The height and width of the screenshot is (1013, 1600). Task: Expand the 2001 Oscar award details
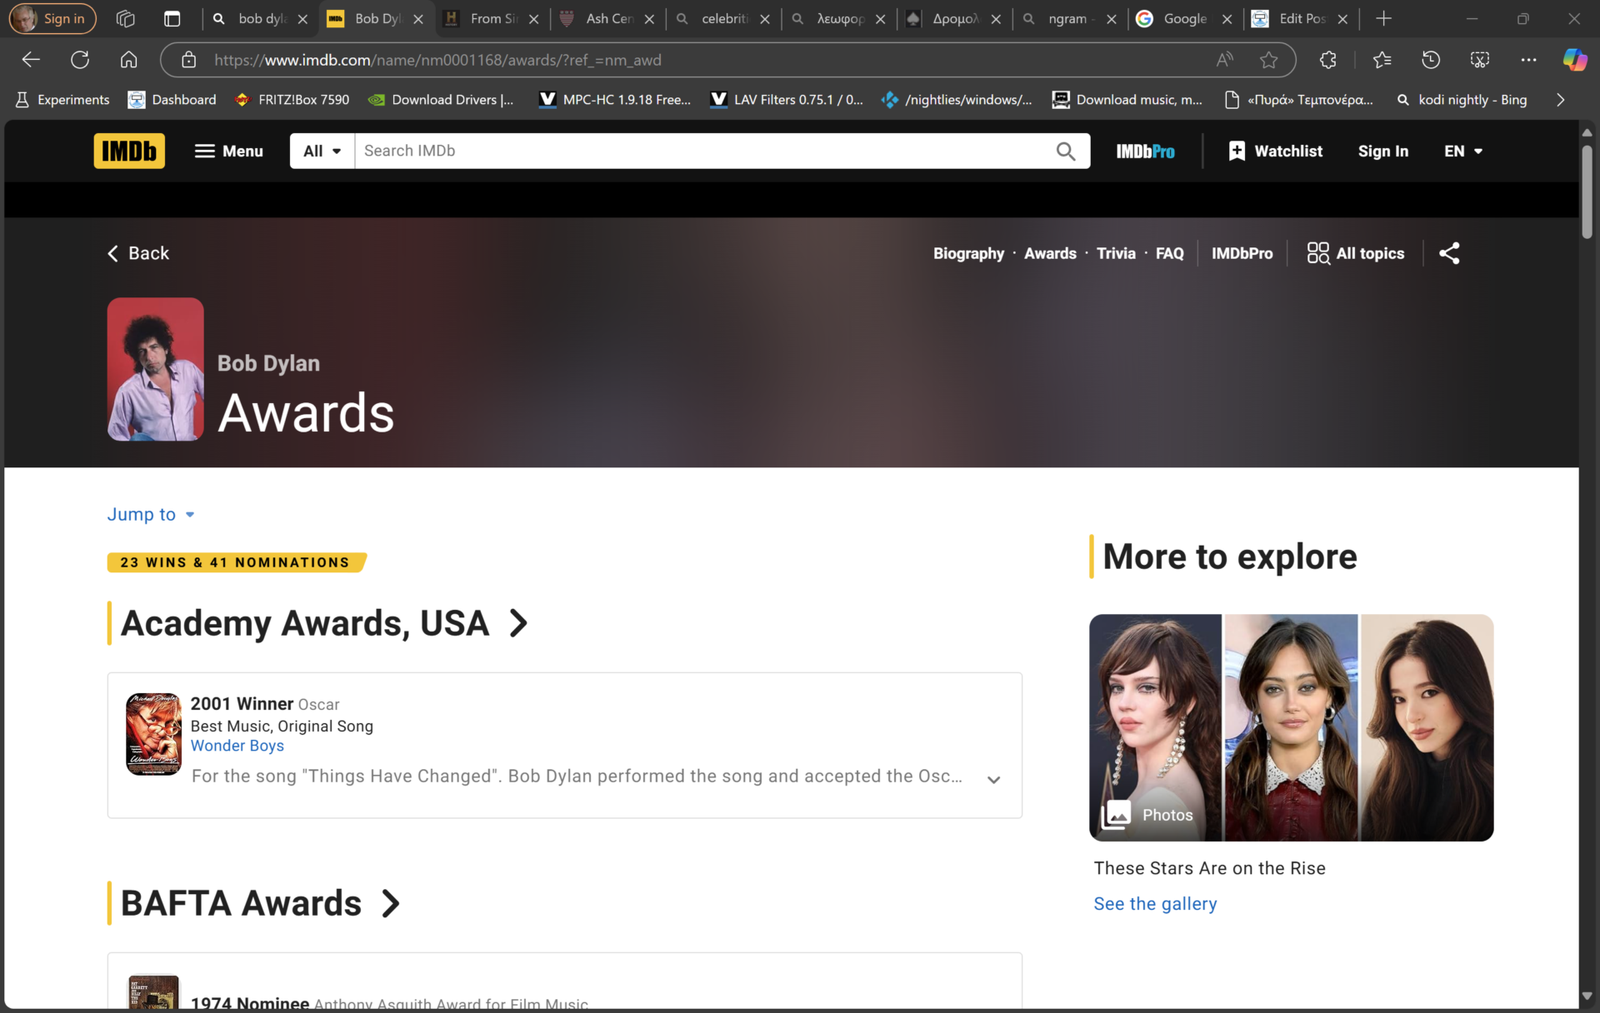(x=993, y=780)
